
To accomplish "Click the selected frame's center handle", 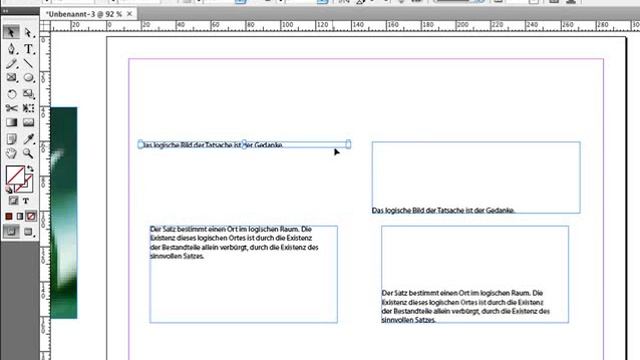I will click(x=244, y=144).
